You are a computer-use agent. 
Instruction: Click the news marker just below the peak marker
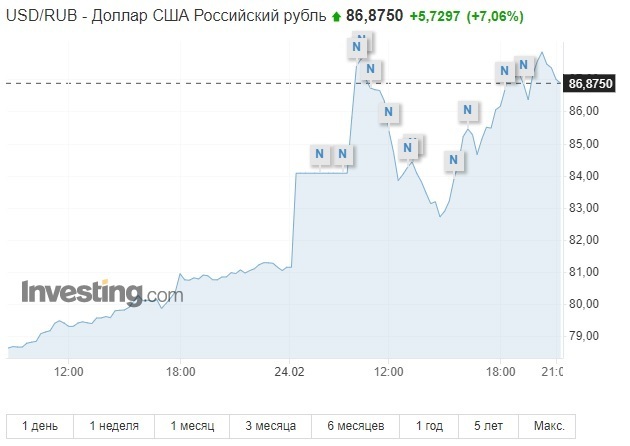[x=370, y=69]
